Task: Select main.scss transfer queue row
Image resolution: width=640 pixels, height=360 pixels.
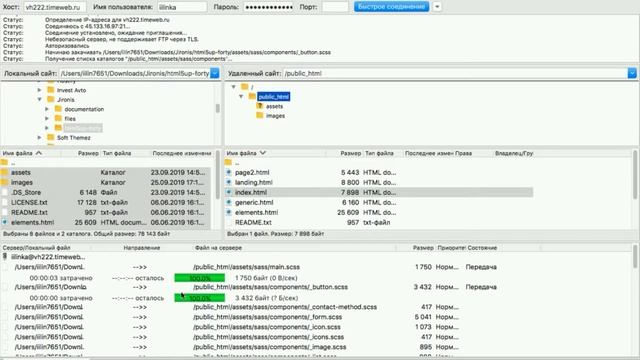Action: point(316,267)
